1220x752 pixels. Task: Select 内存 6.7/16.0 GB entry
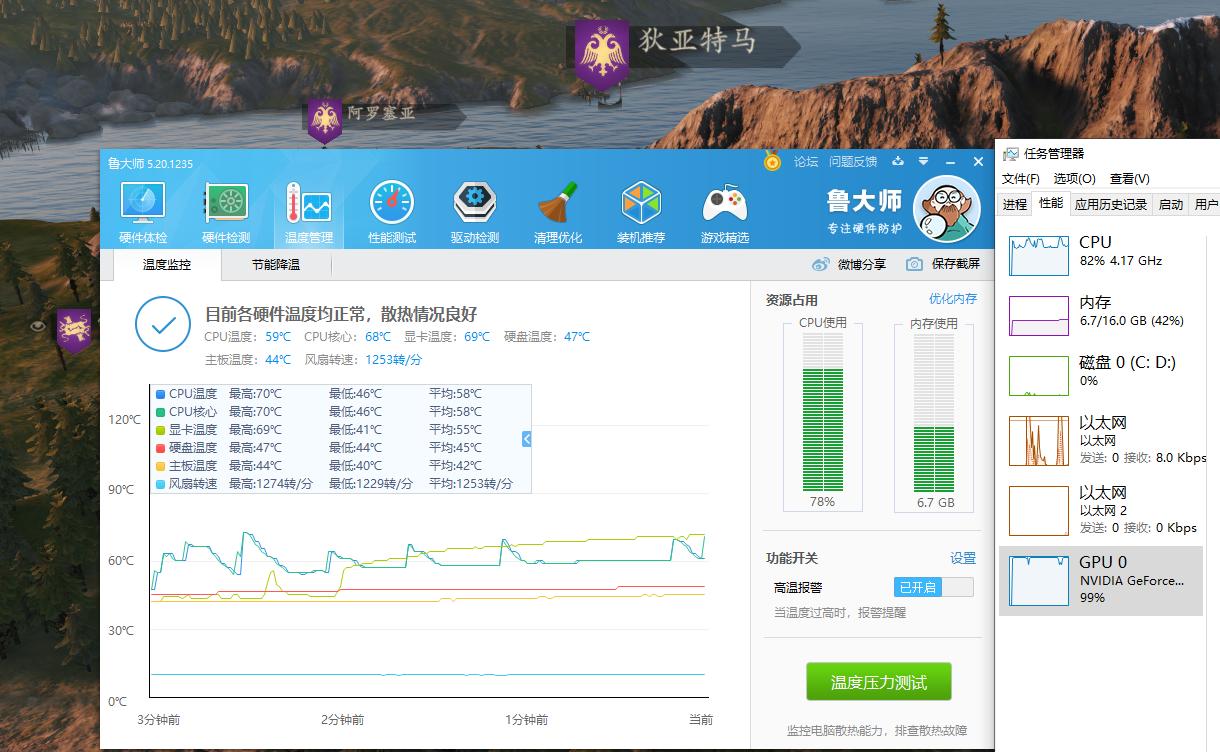point(1101,315)
